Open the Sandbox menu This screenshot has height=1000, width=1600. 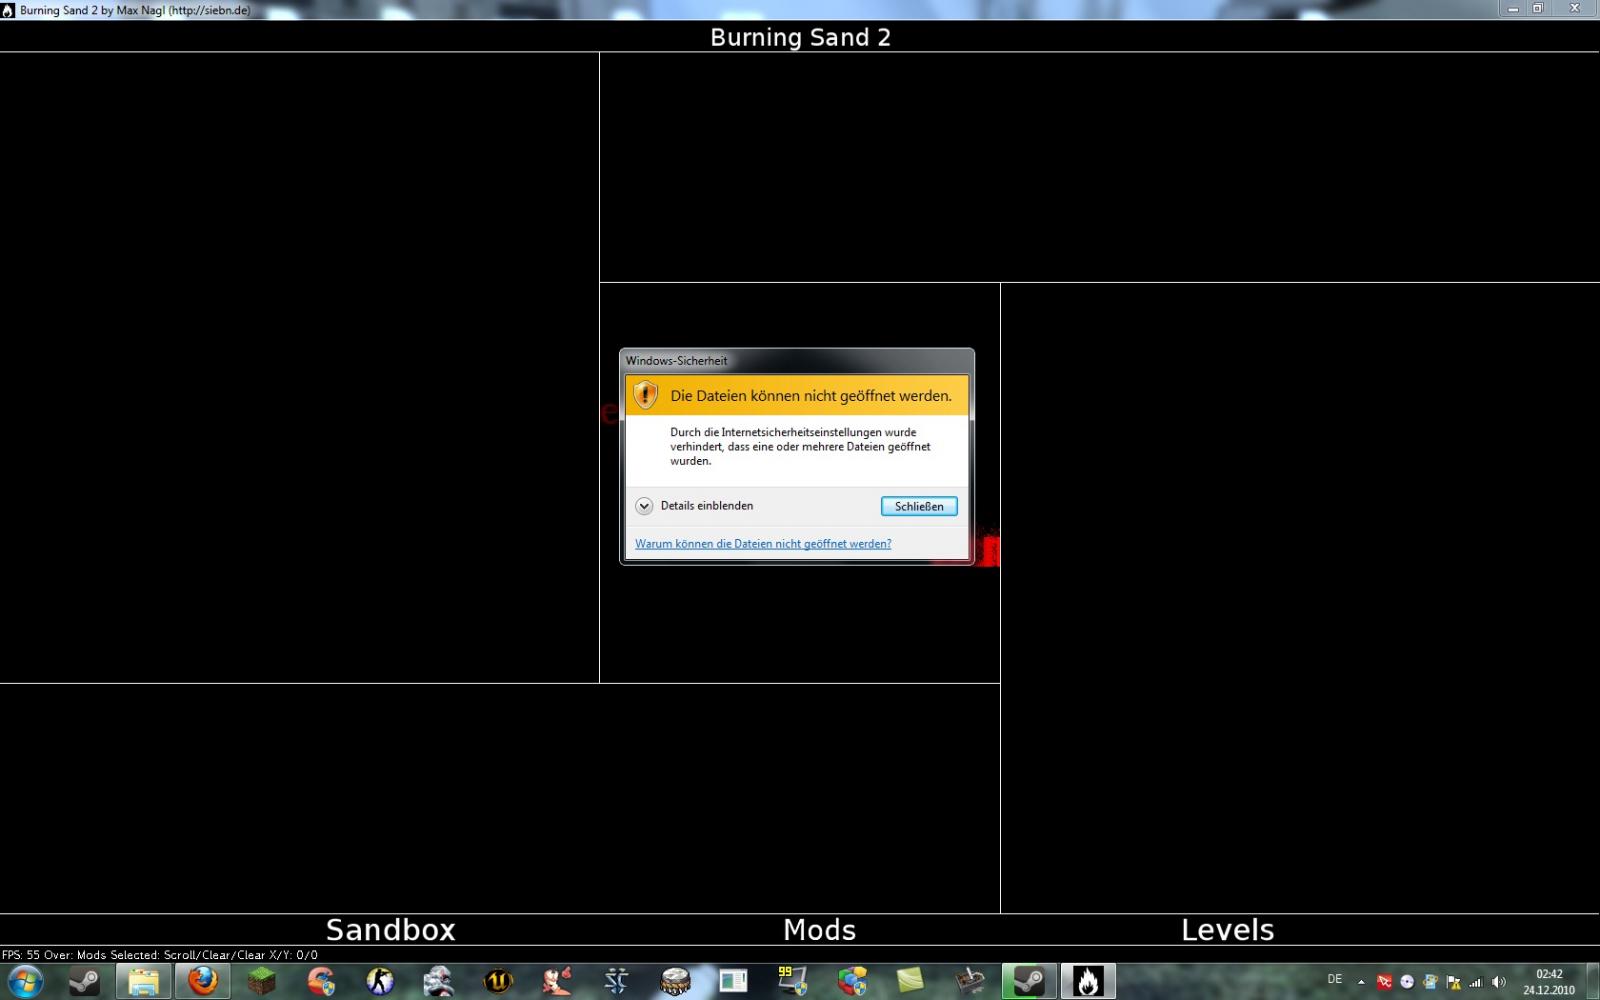pyautogui.click(x=390, y=930)
